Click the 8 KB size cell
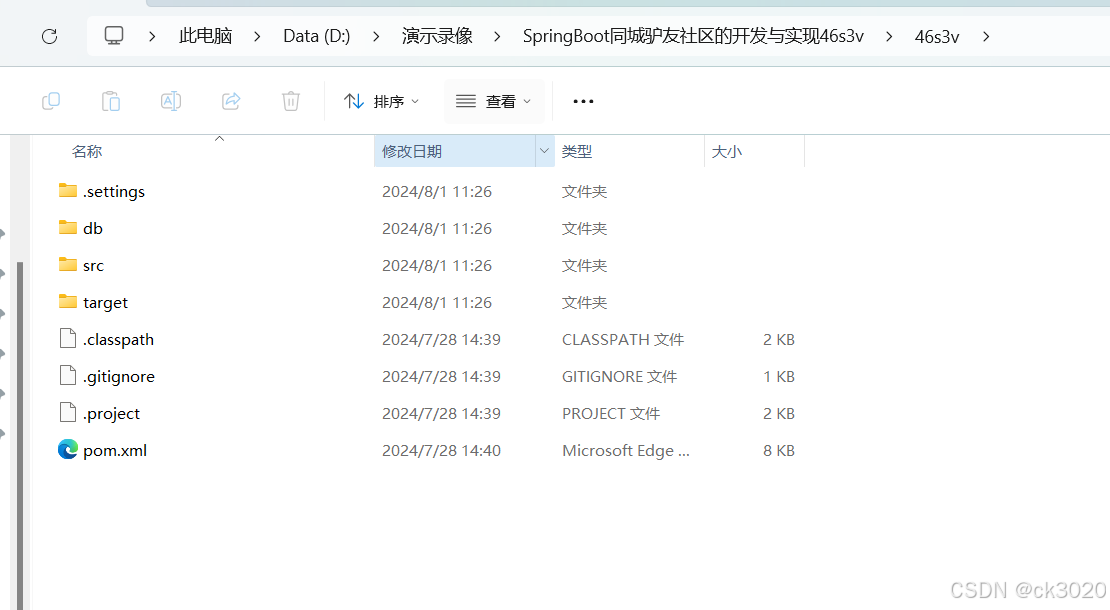The width and height of the screenshot is (1110, 610). [x=779, y=451]
